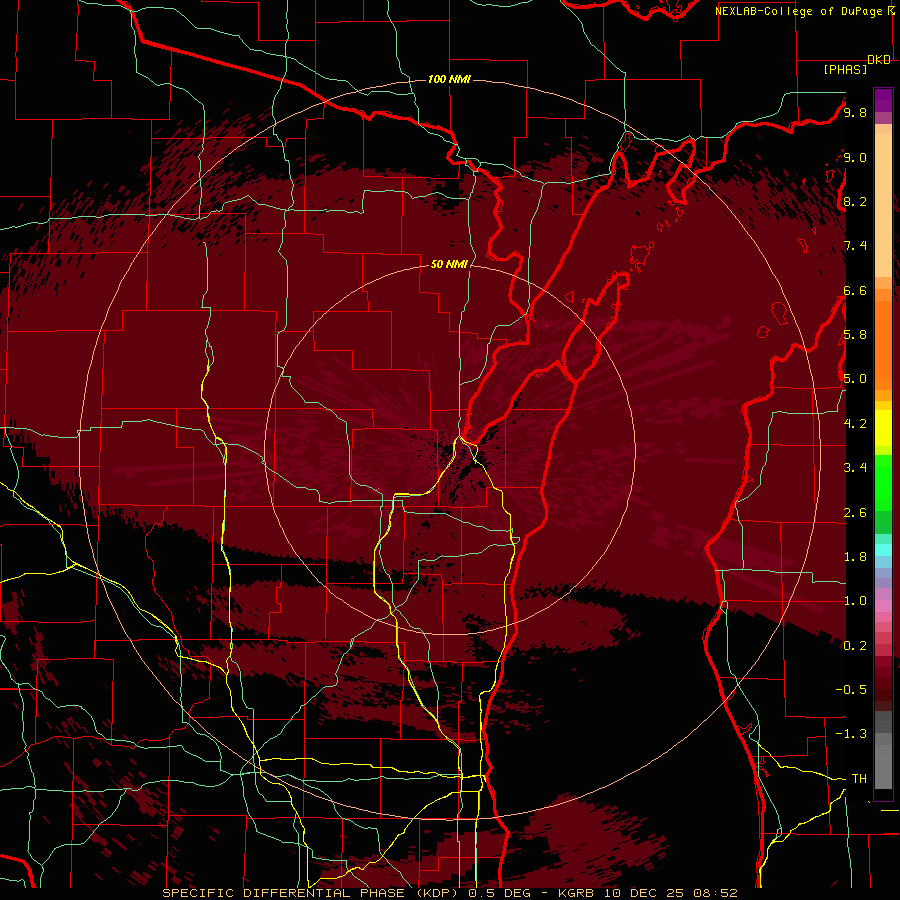Click the DKD label above the color bar

(x=879, y=60)
